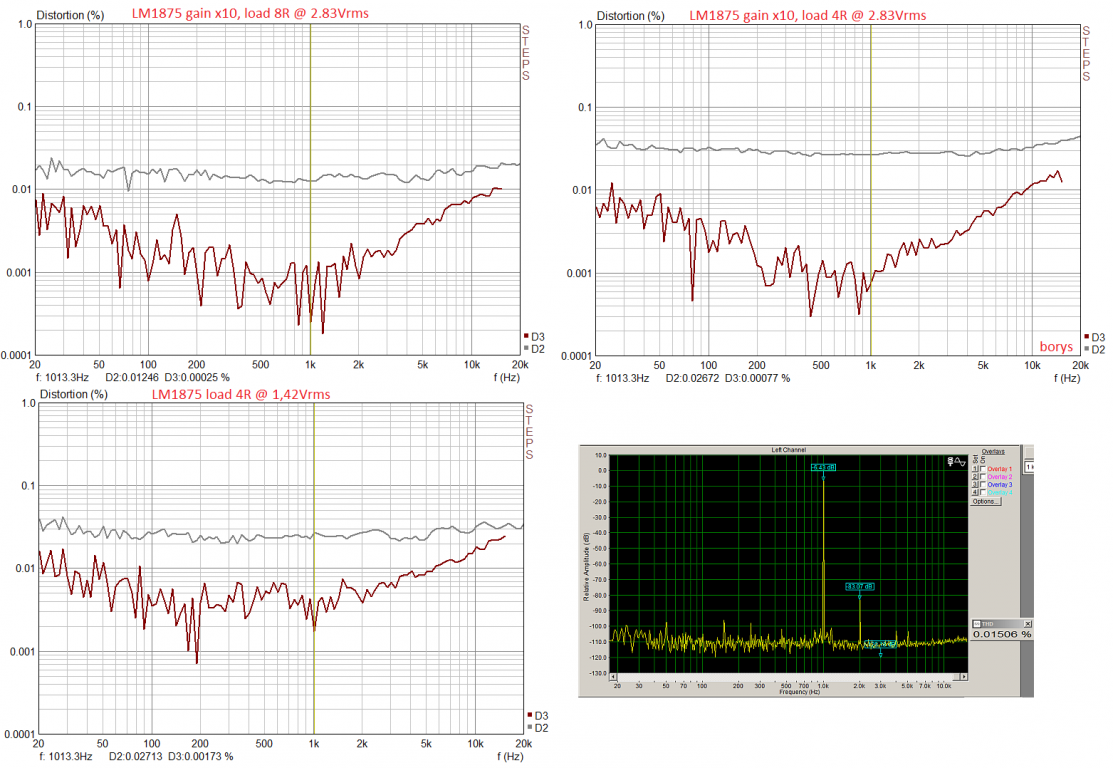The height and width of the screenshot is (768, 1113).
Task: Click D2:0.02713 readout under 1,42Vrms graph
Action: coord(136,757)
